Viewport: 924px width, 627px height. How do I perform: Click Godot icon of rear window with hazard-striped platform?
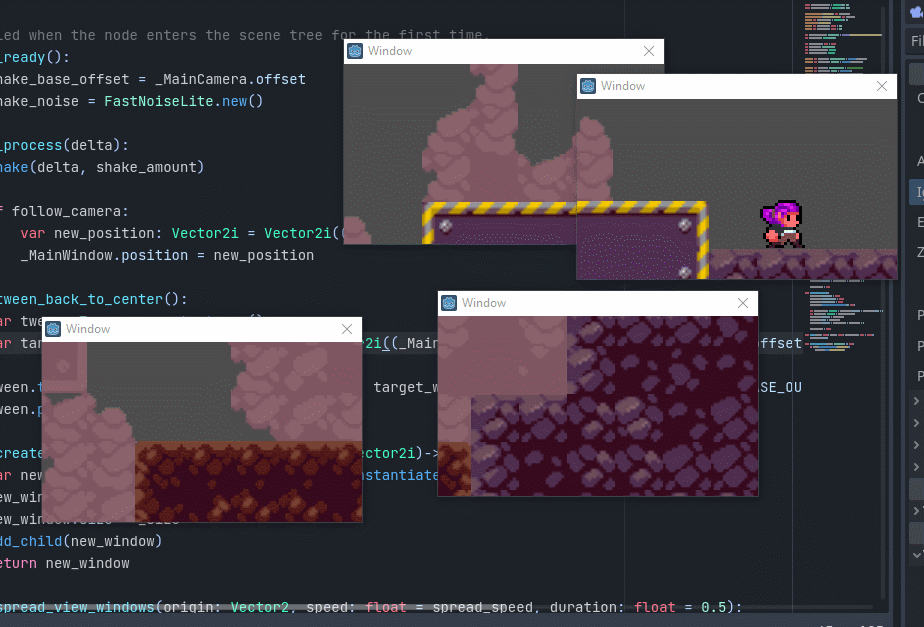click(x=355, y=51)
